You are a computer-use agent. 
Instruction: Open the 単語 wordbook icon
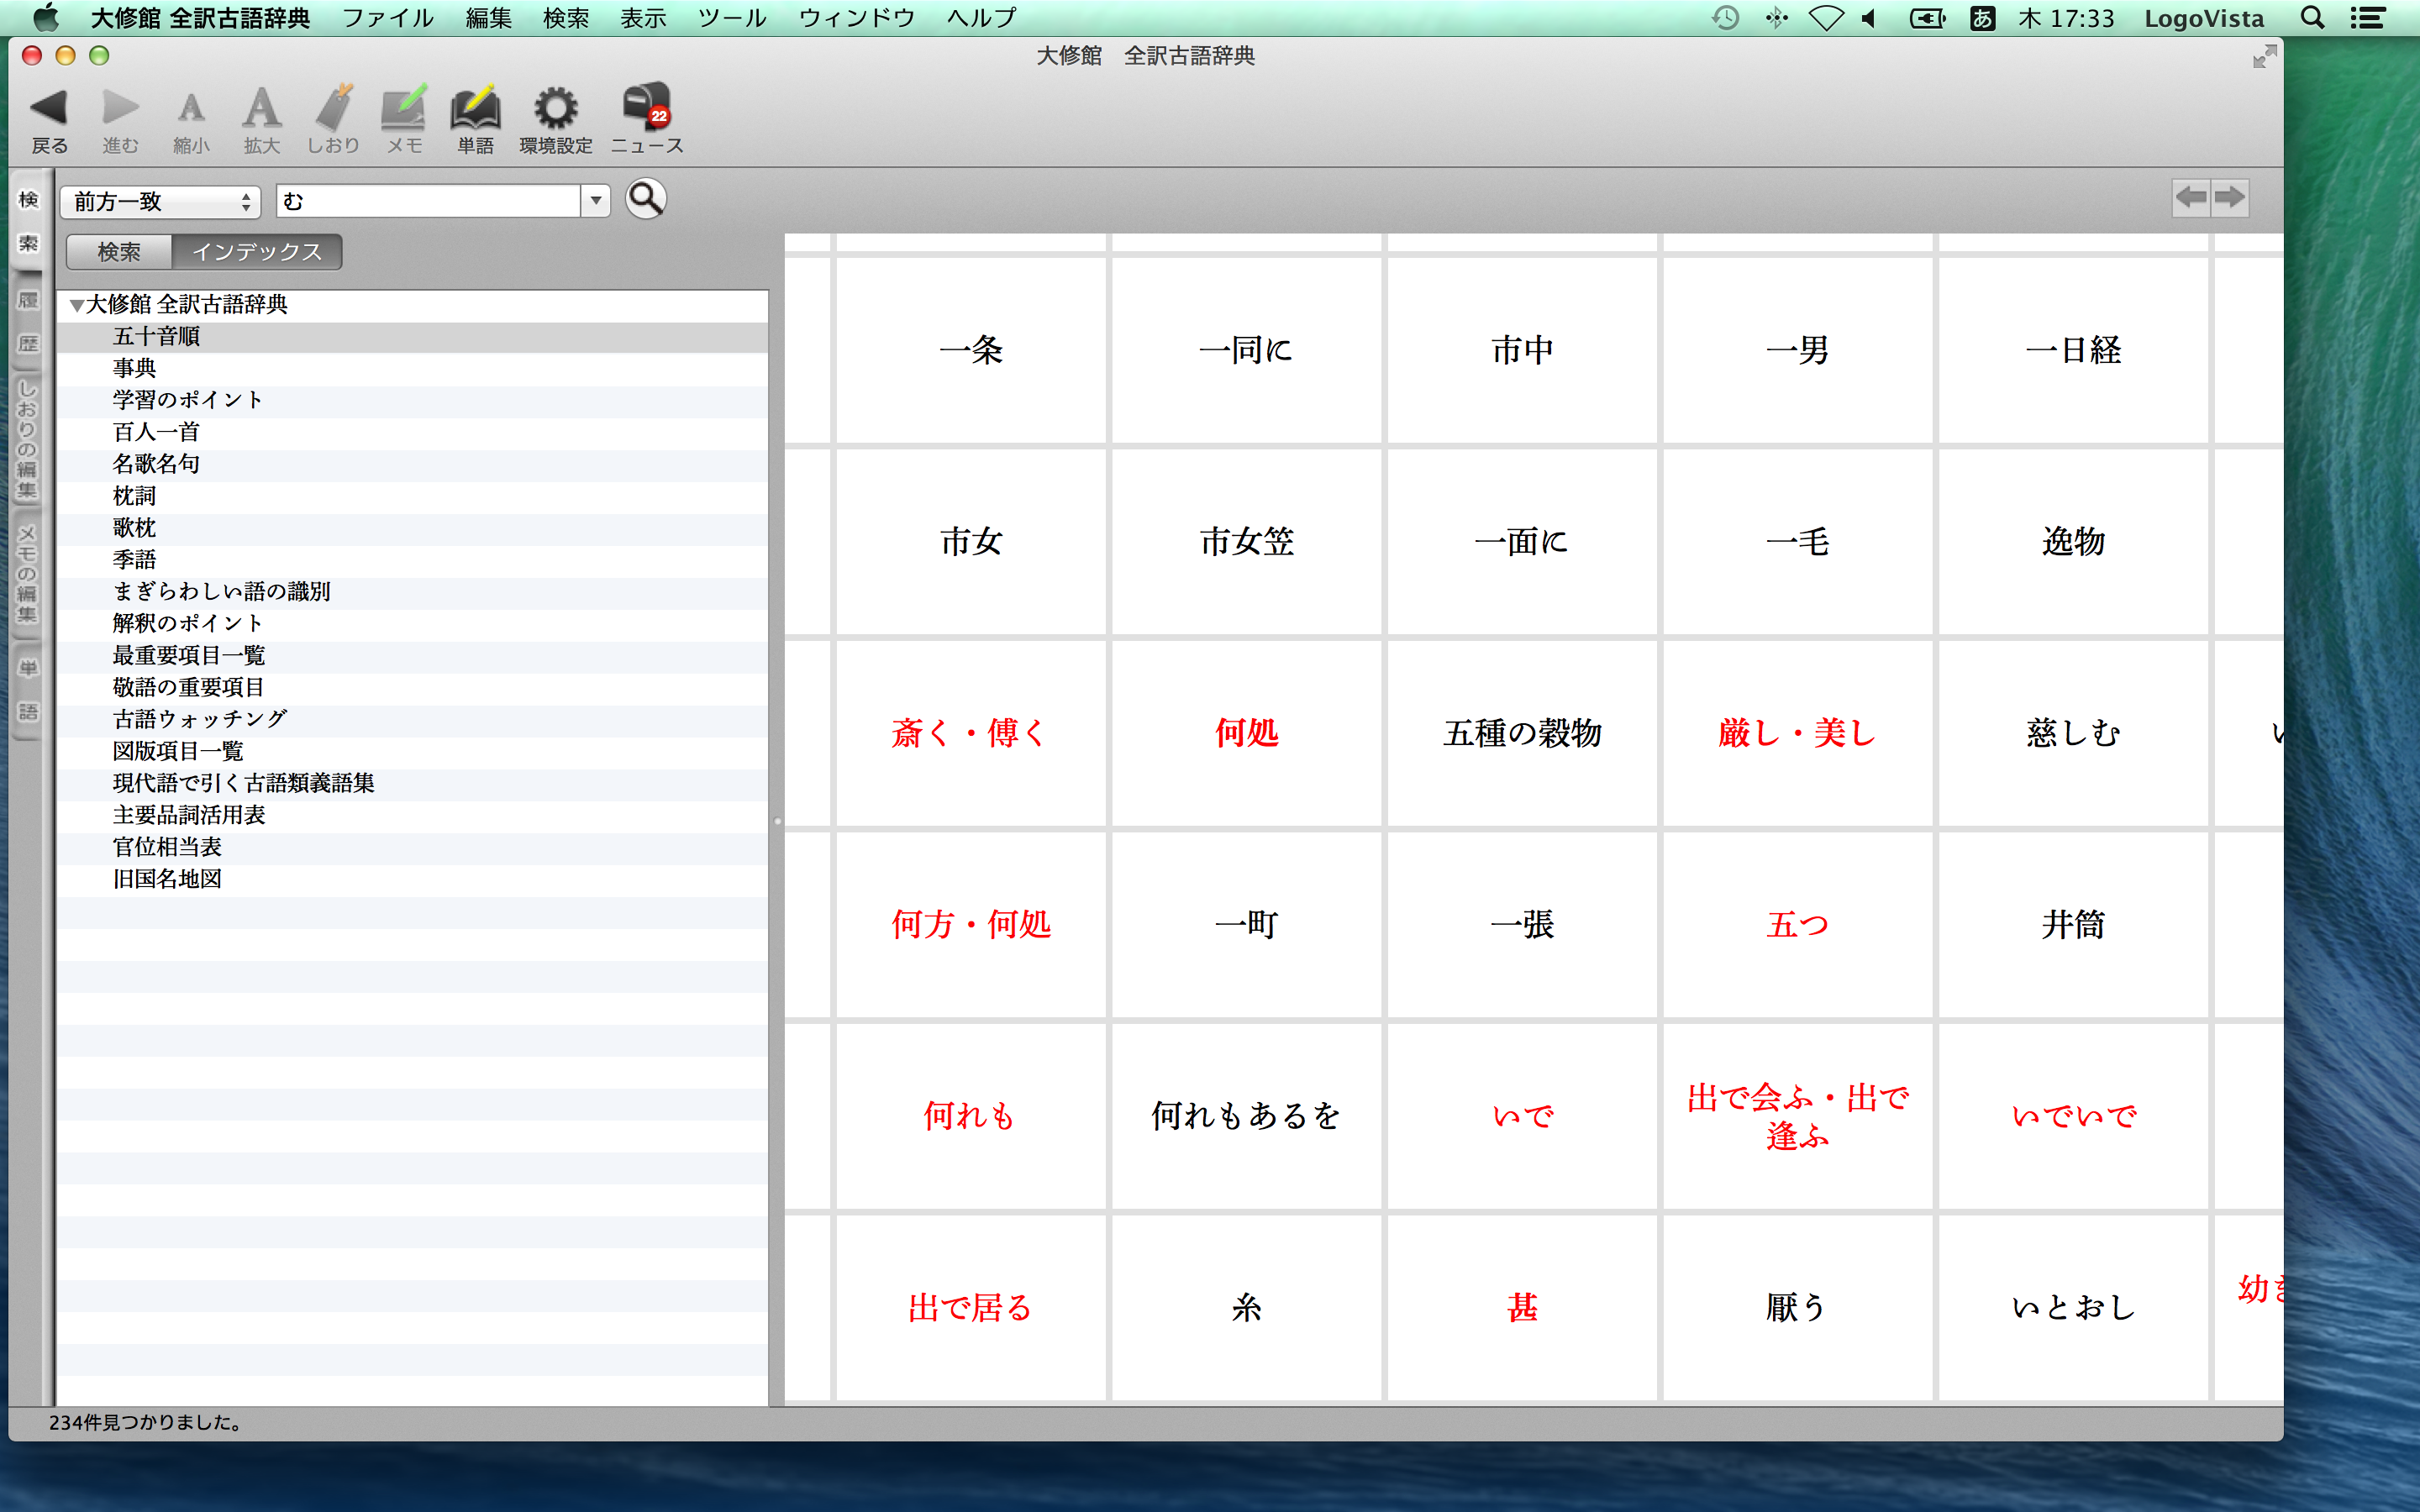click(x=475, y=108)
